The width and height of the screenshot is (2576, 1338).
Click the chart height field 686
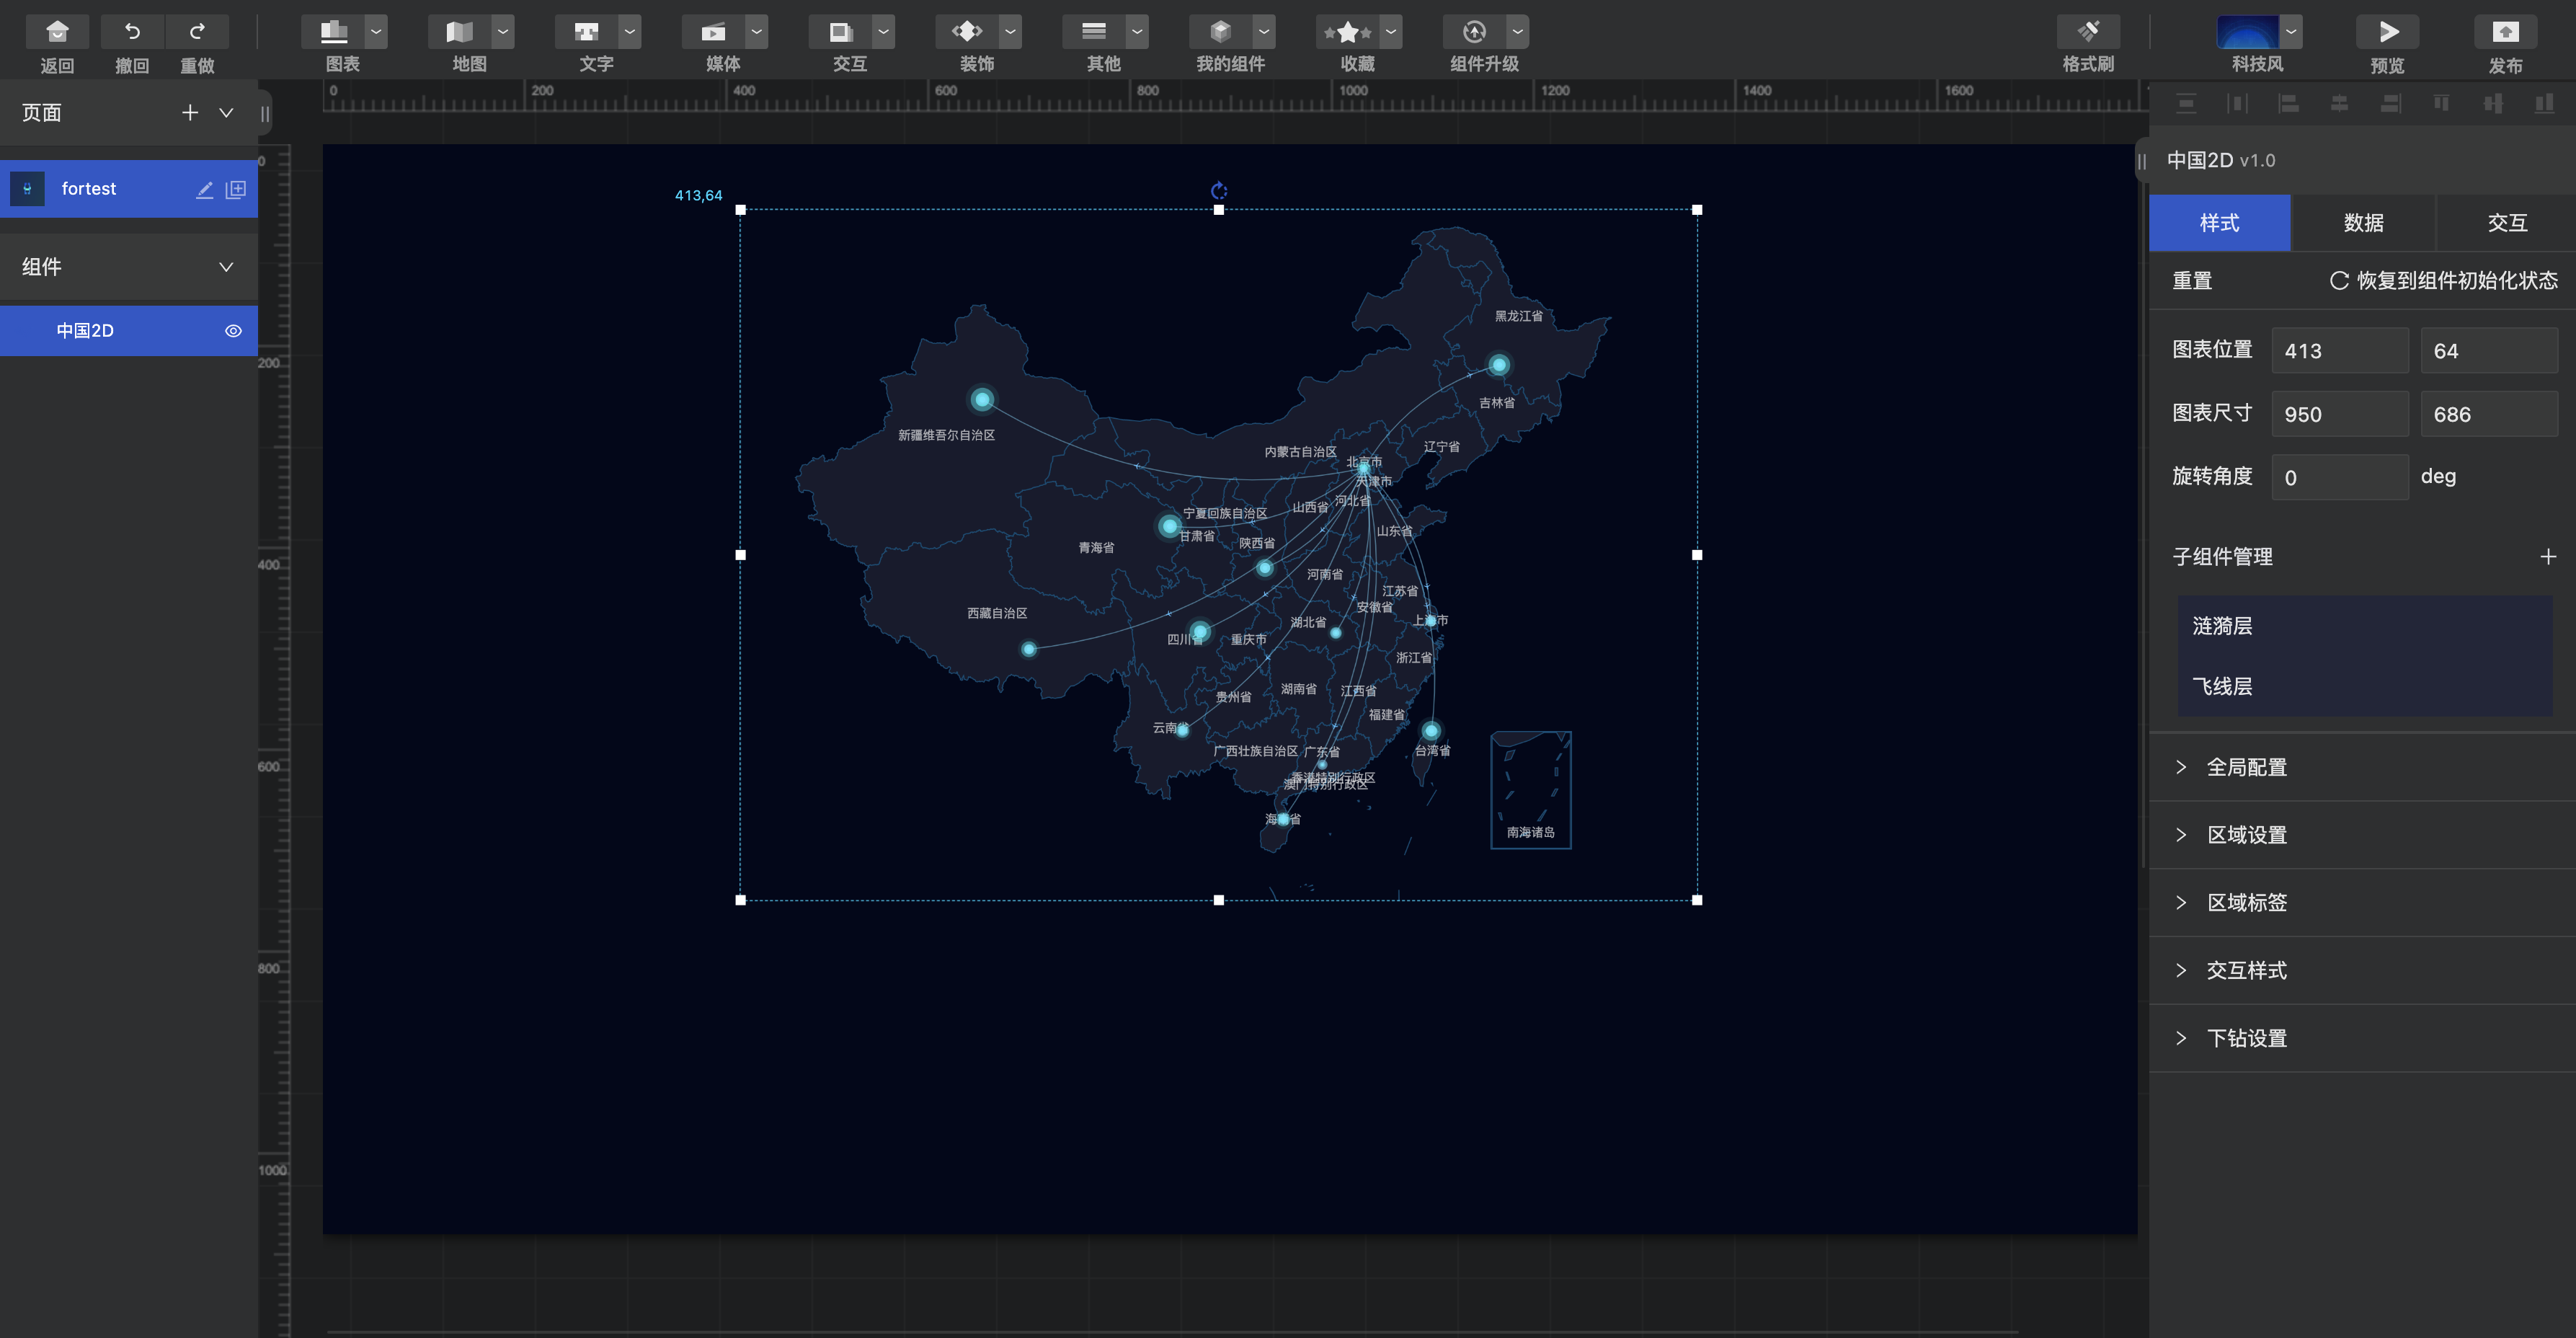2489,414
